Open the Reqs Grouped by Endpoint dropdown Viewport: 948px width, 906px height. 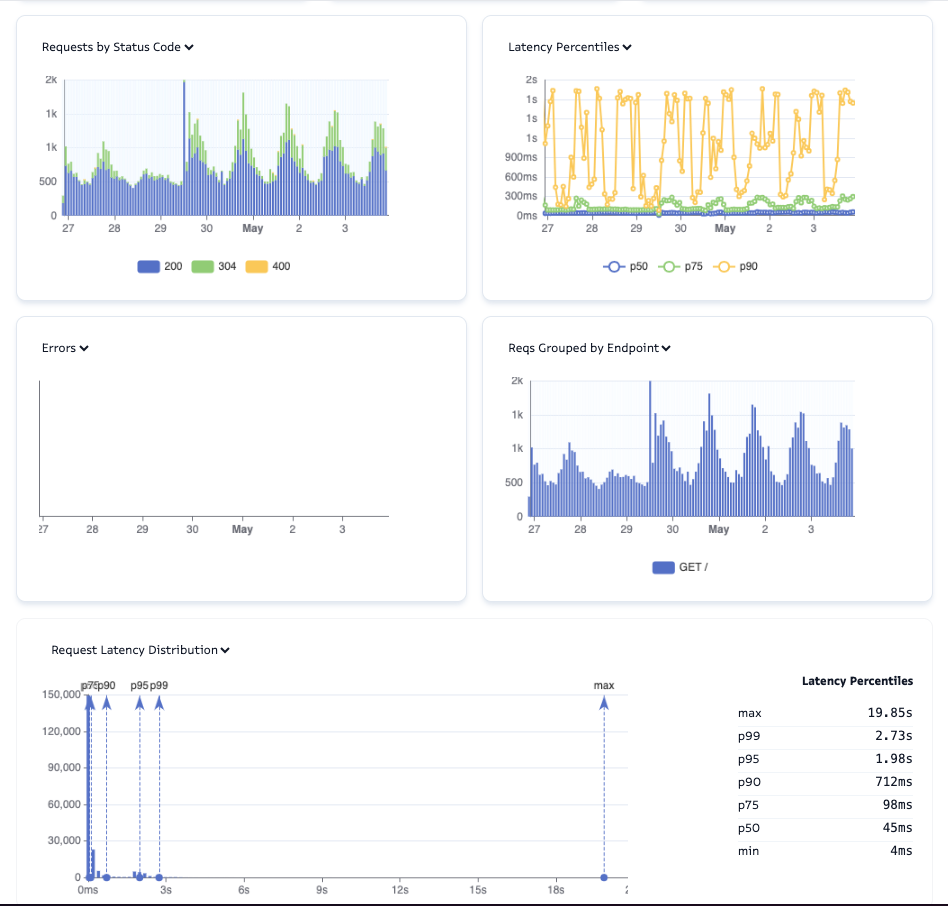[667, 348]
